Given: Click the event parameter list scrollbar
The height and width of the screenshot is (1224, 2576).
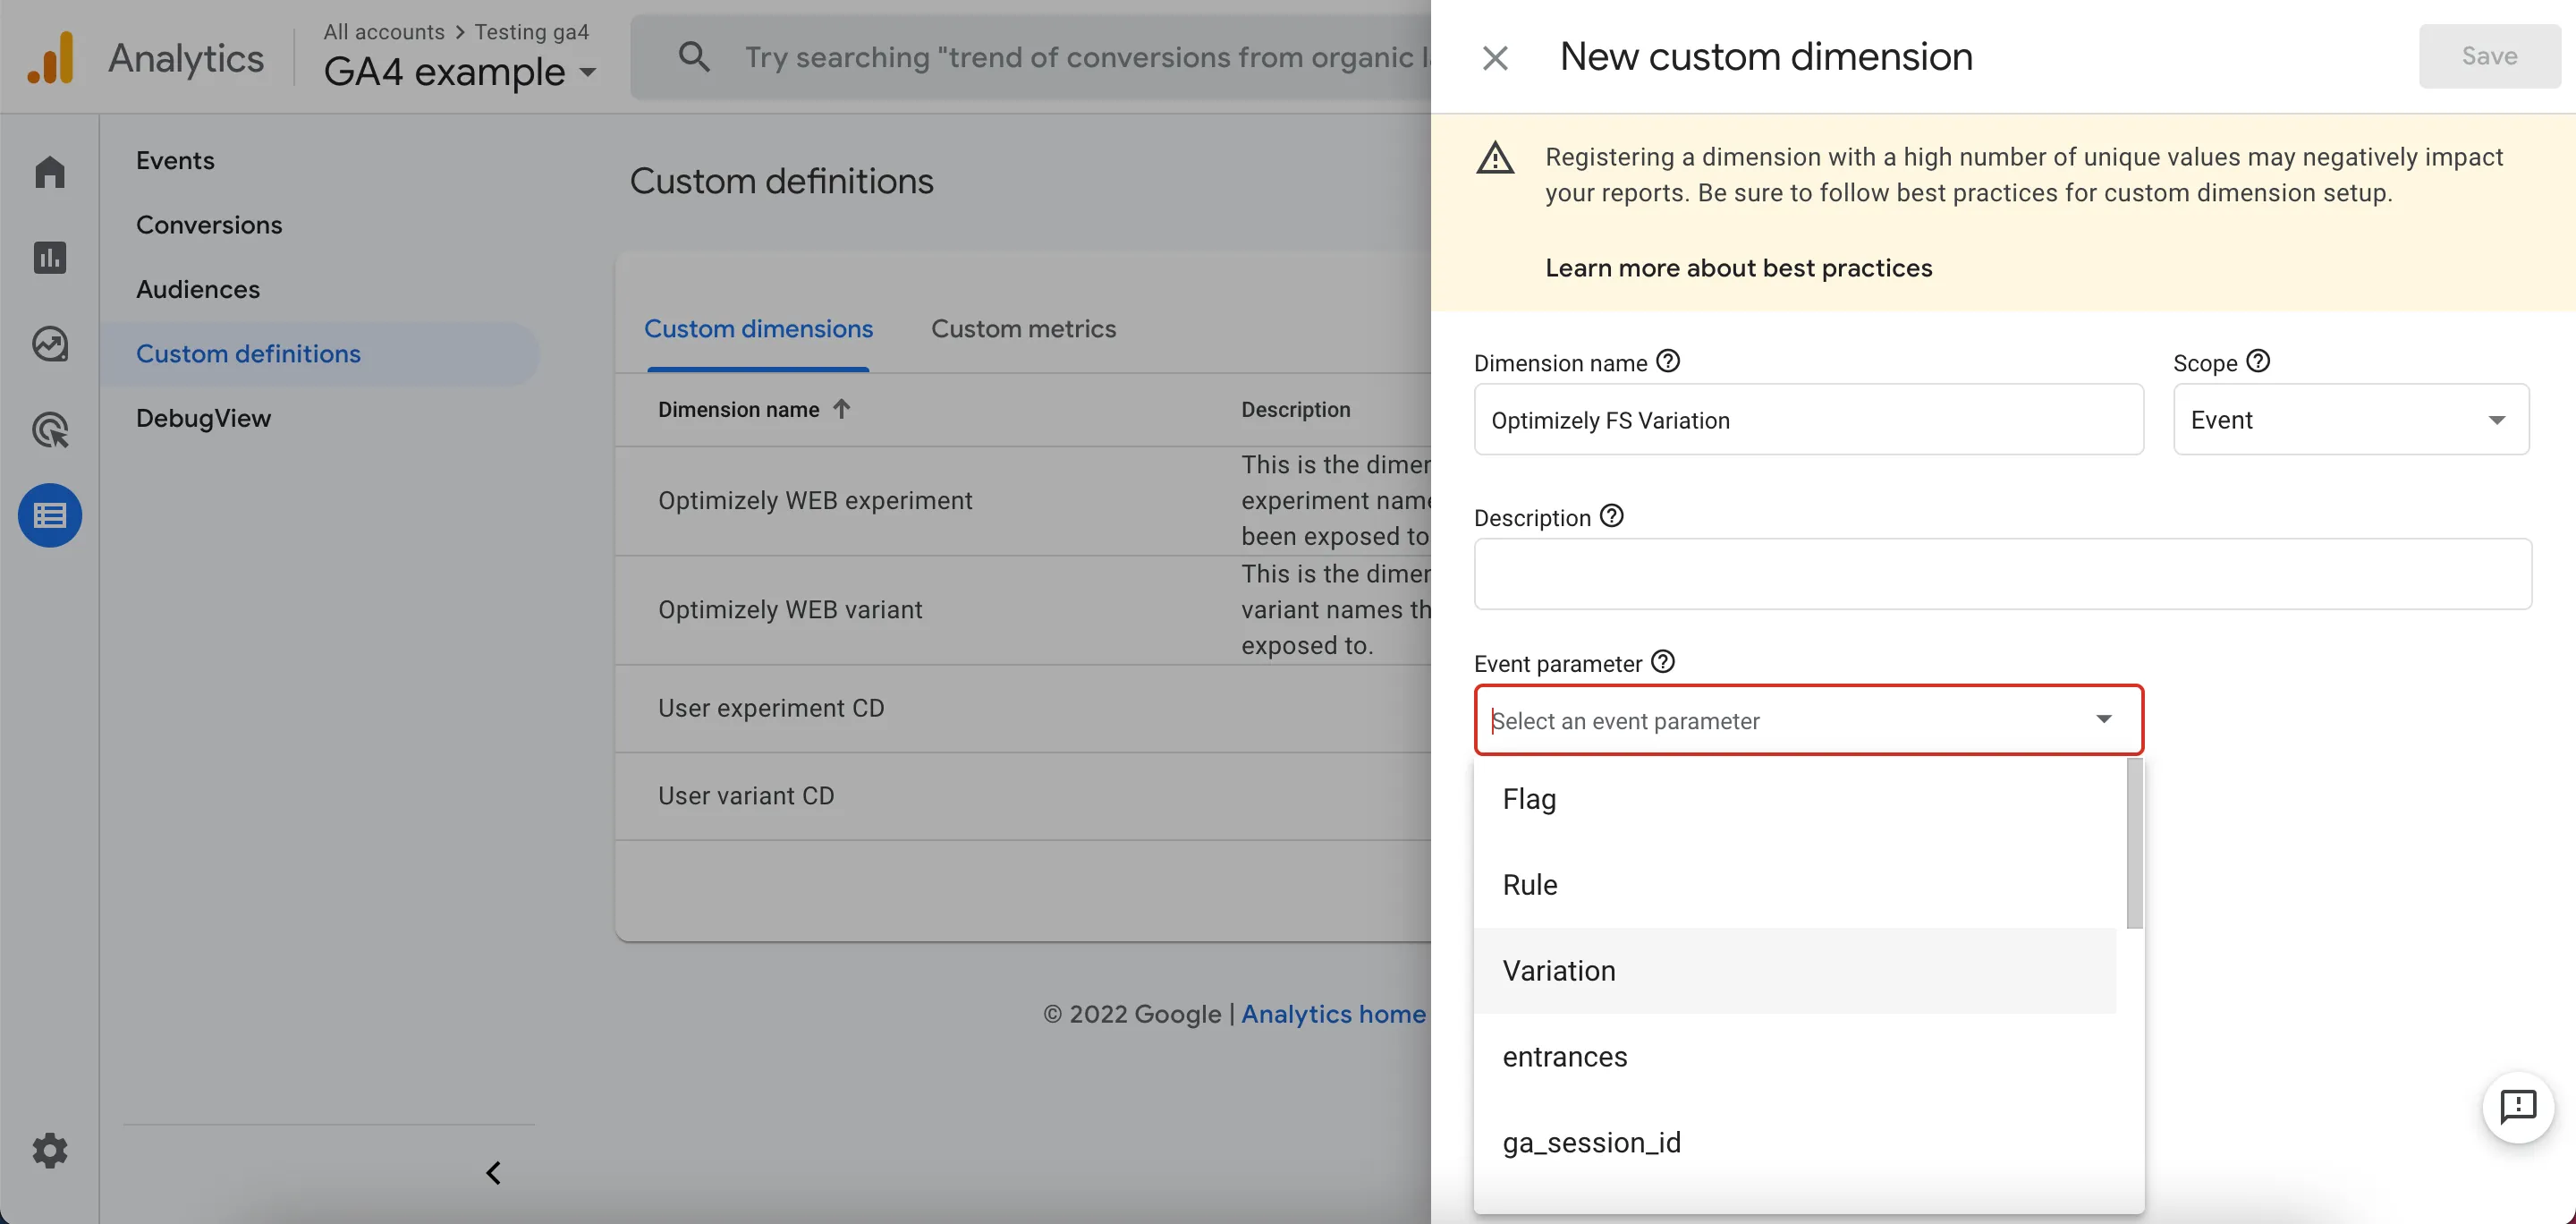Looking at the screenshot, I should [x=2134, y=843].
